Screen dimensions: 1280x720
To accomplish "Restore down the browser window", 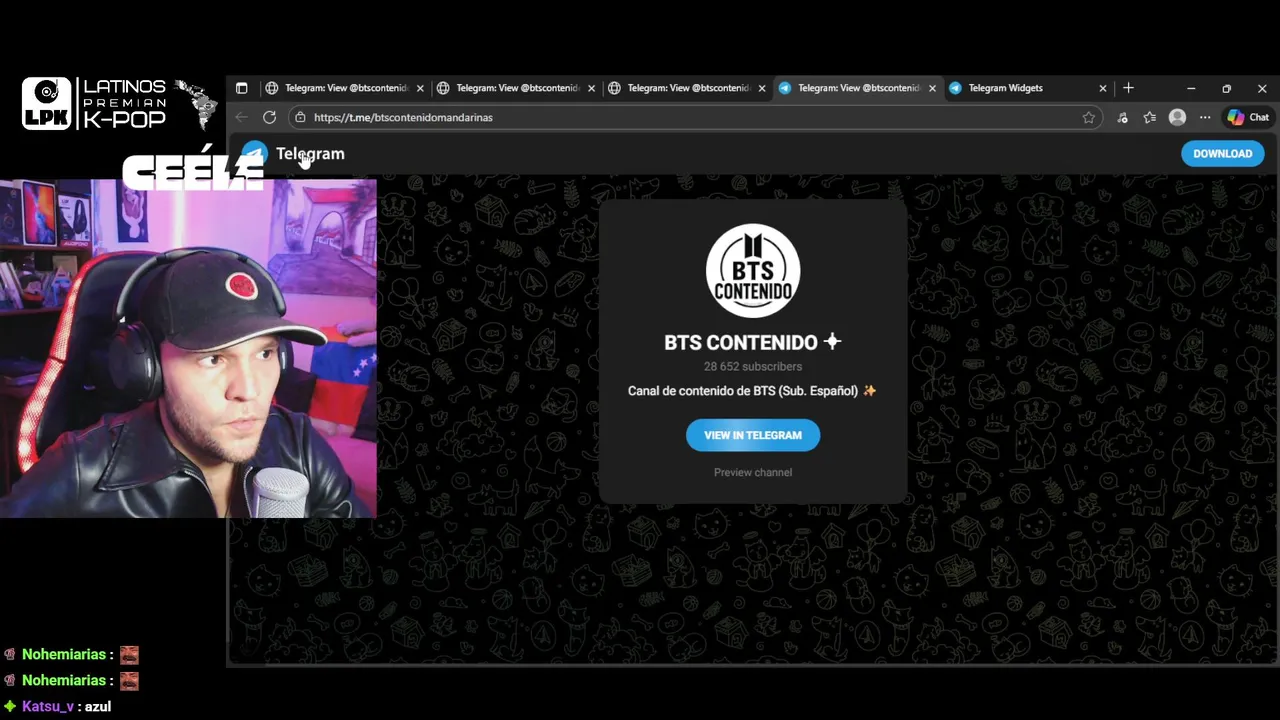I will [1226, 88].
